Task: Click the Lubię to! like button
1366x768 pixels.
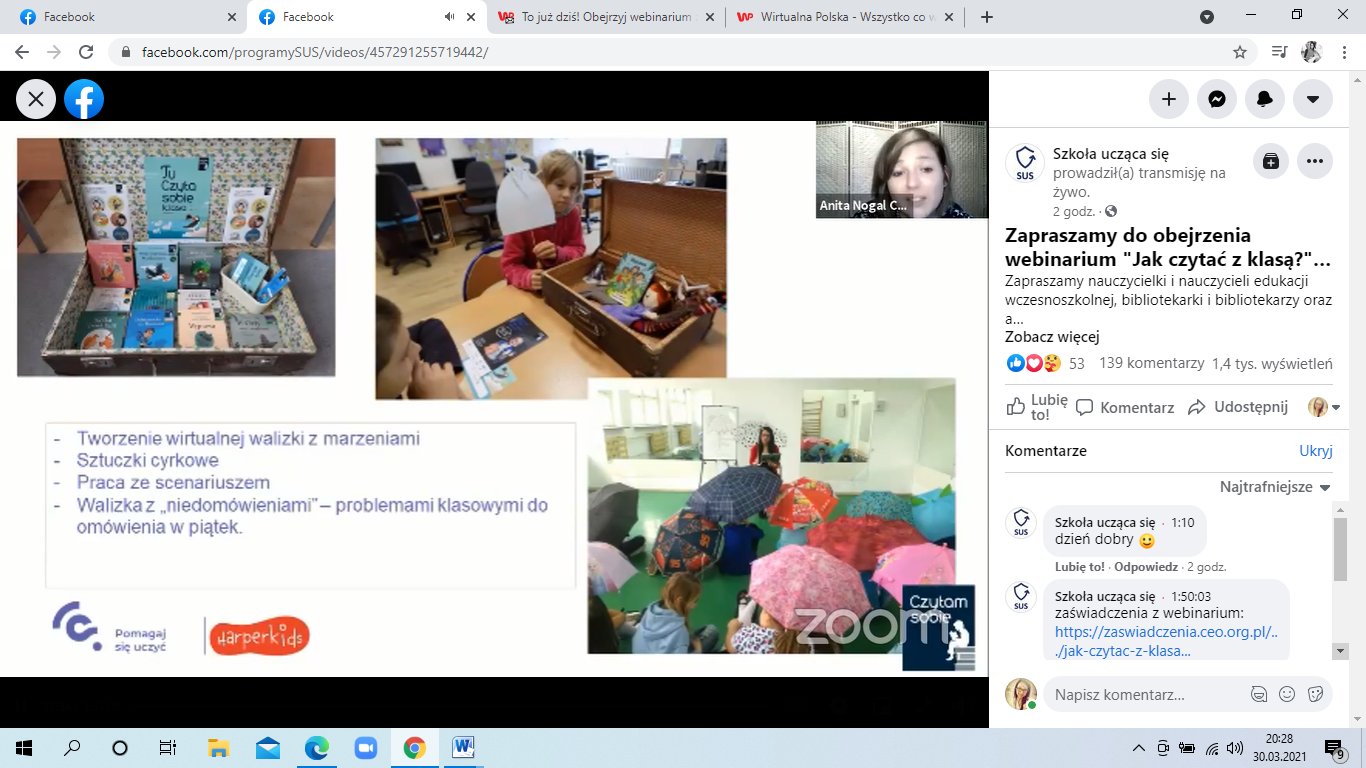Action: click(1036, 407)
